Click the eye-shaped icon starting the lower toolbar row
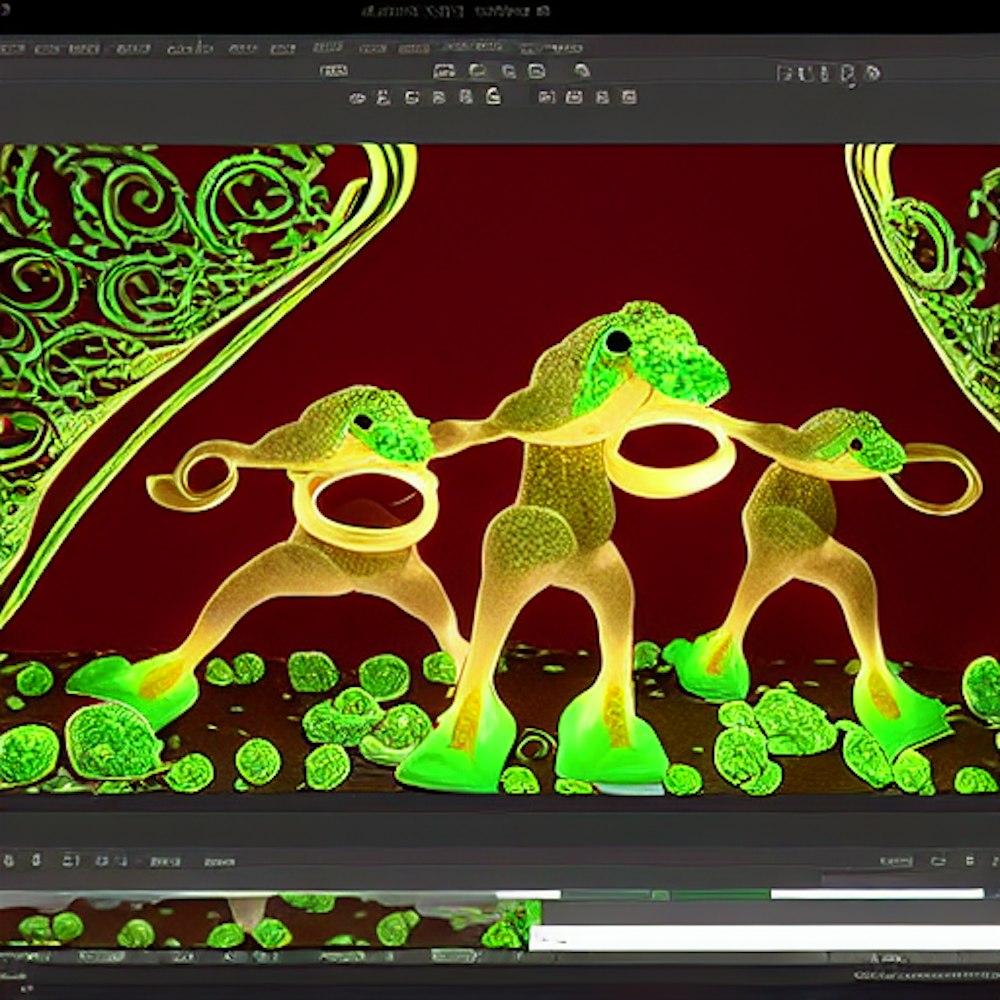This screenshot has height=1000, width=1000. point(357,97)
